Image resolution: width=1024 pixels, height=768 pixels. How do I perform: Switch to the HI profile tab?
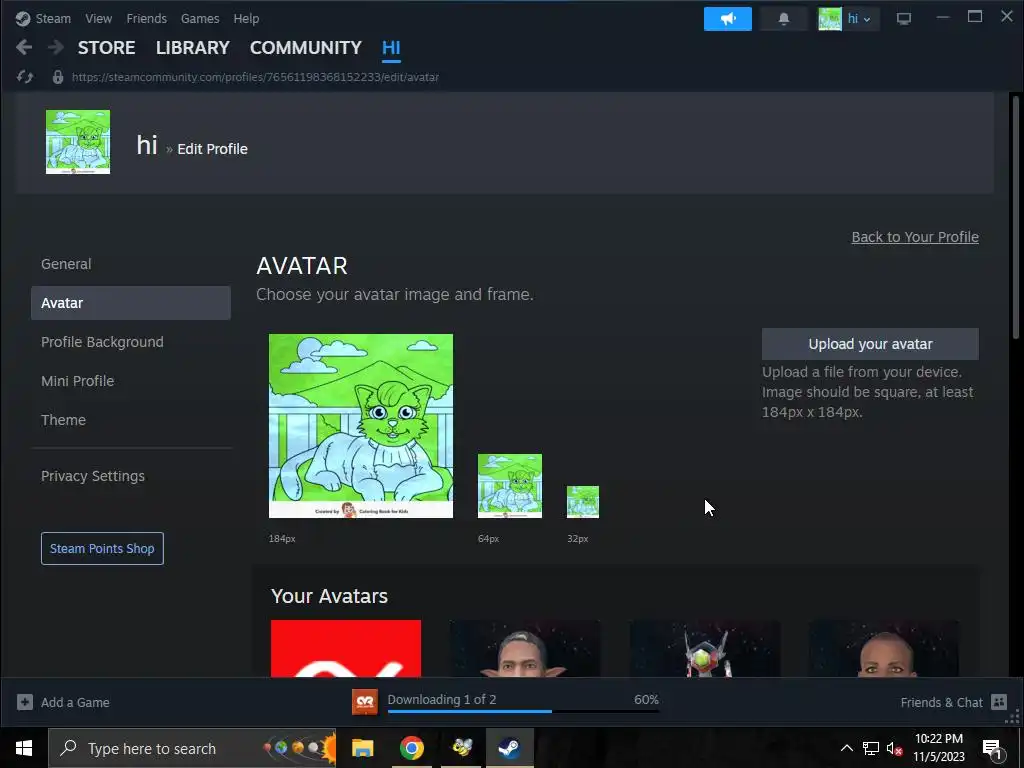(x=391, y=48)
